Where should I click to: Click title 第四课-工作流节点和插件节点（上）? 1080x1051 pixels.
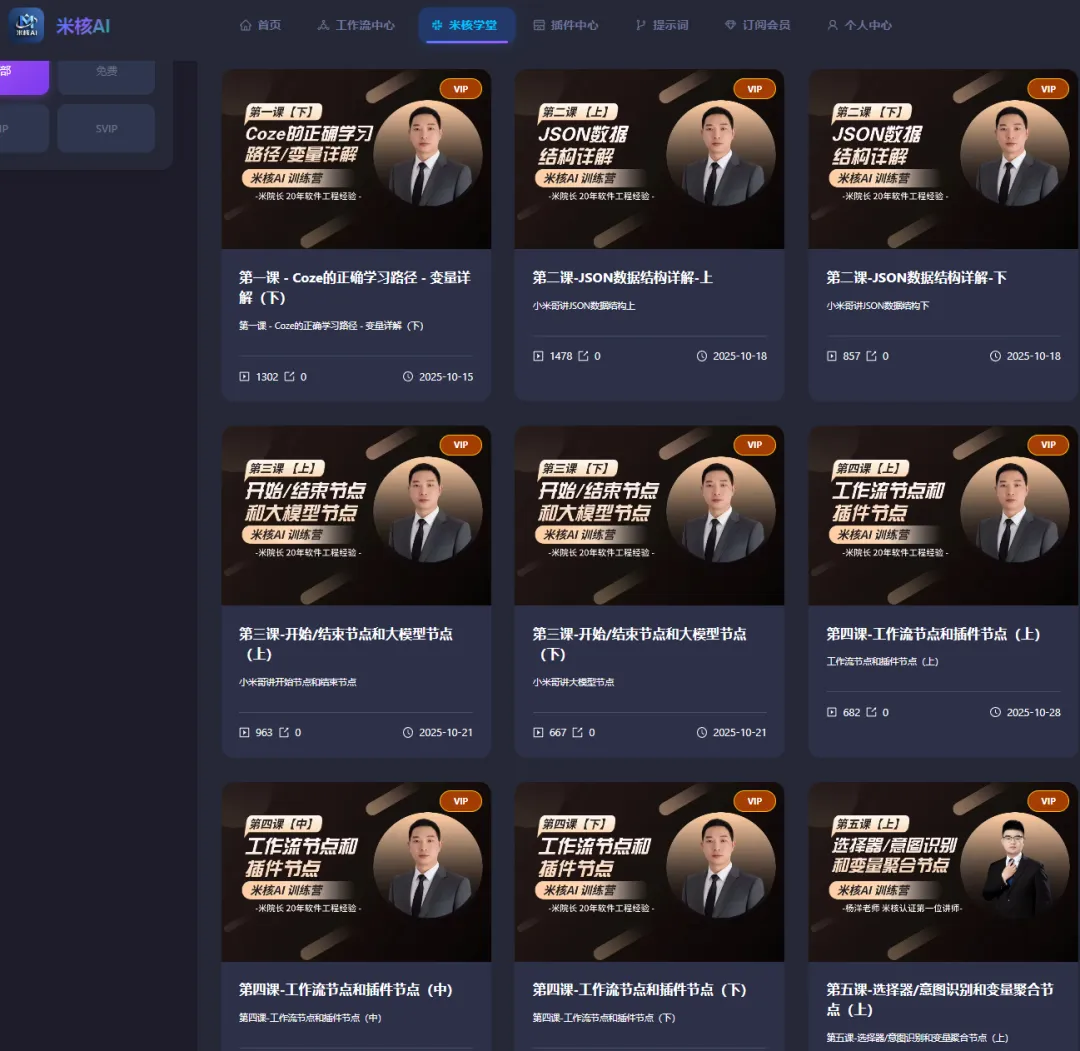[x=933, y=634]
